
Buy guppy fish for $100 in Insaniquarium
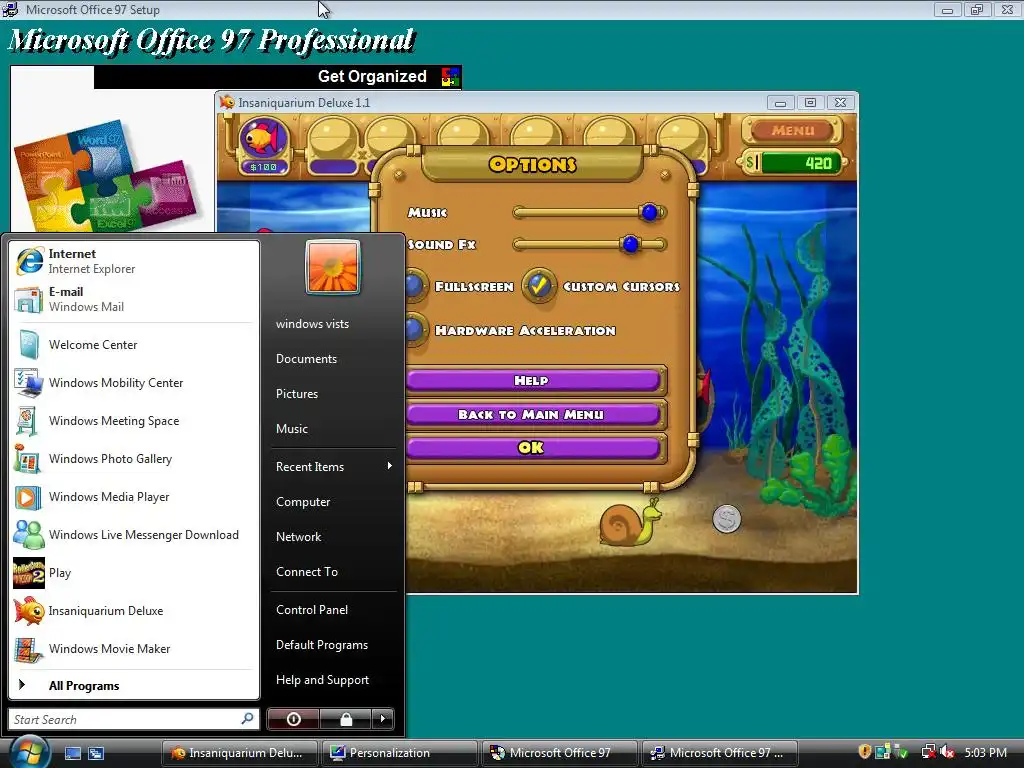[x=264, y=146]
